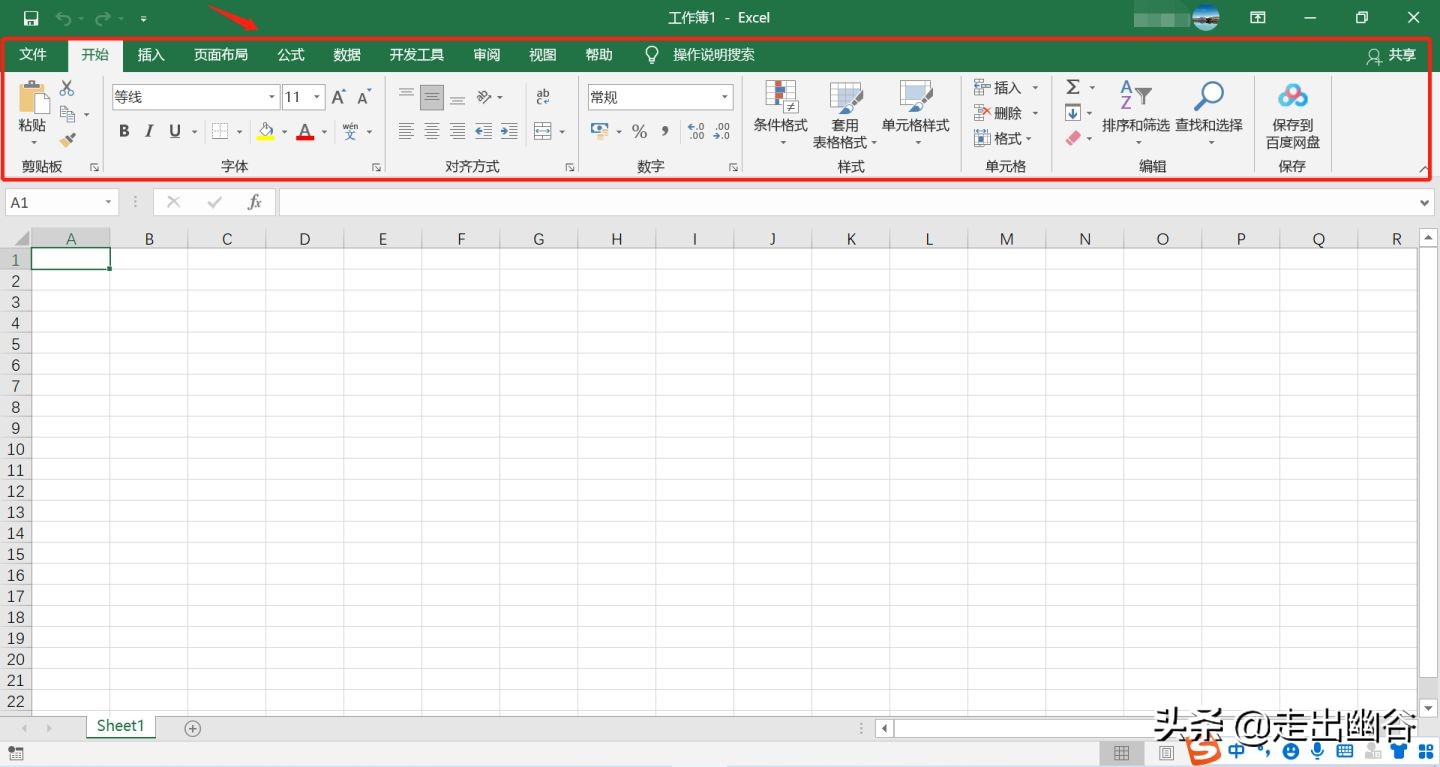Click the Fill down arrow icon
The width and height of the screenshot is (1440, 767).
(x=1073, y=113)
